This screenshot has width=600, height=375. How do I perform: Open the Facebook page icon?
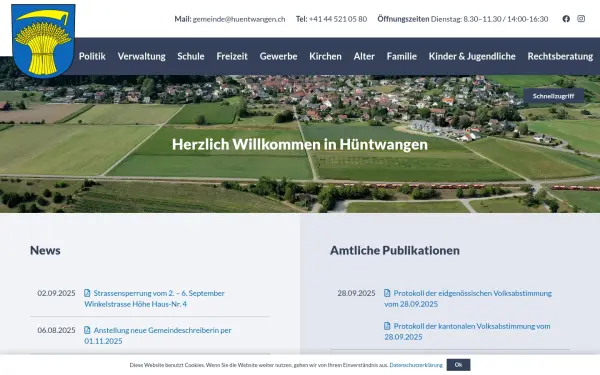coord(566,19)
